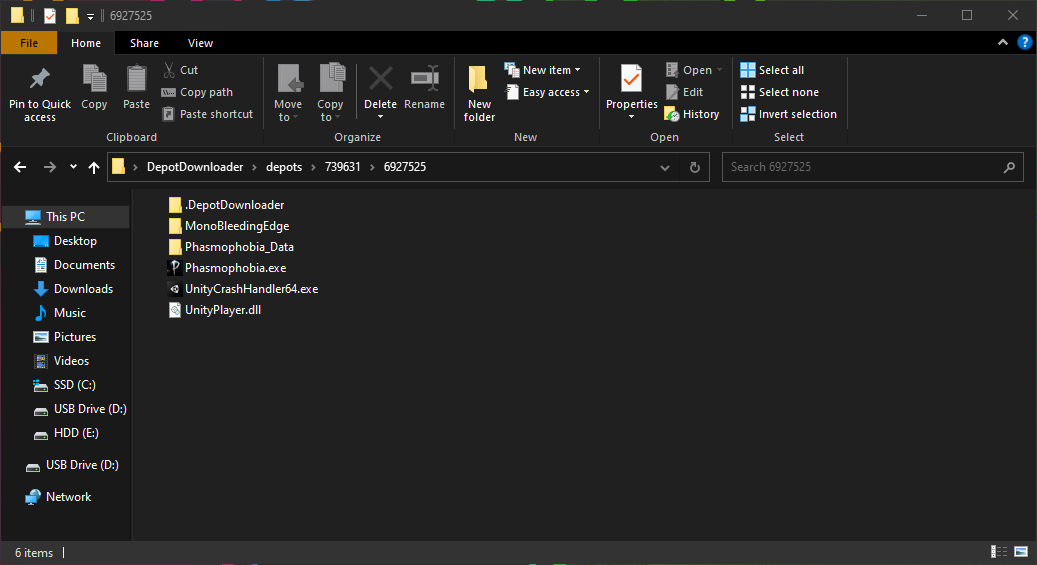Open the Move to menu
The image size is (1037, 565).
(288, 93)
